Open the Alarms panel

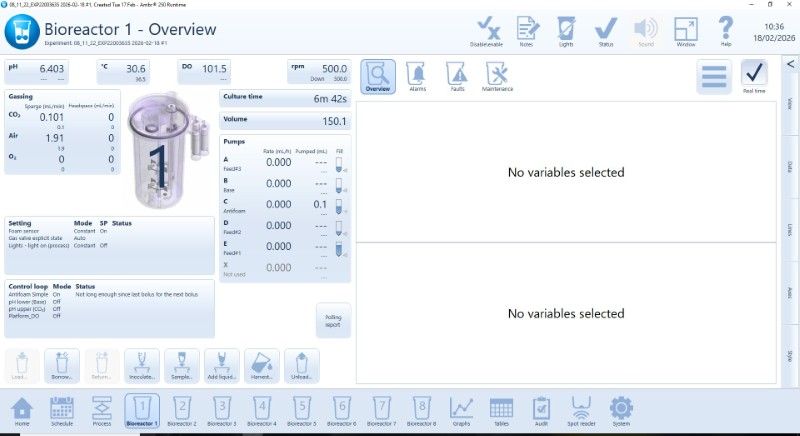pos(416,76)
